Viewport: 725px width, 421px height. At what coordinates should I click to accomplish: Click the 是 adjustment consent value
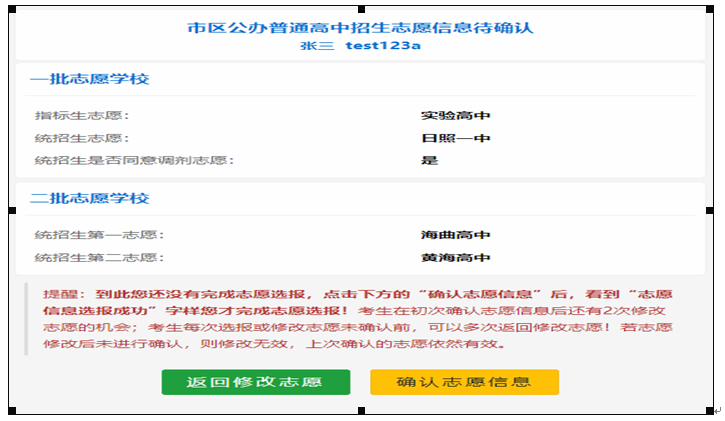click(430, 160)
